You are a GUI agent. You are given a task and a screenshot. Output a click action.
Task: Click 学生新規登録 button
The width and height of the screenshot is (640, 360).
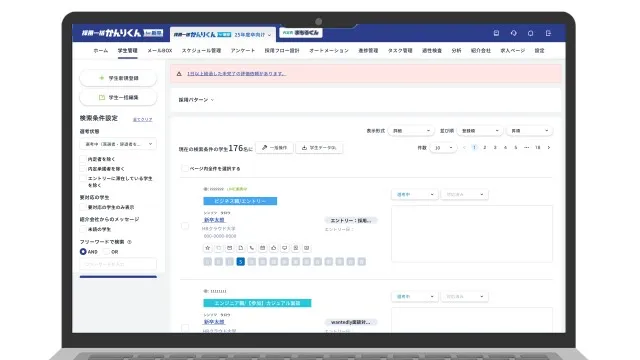coord(118,78)
